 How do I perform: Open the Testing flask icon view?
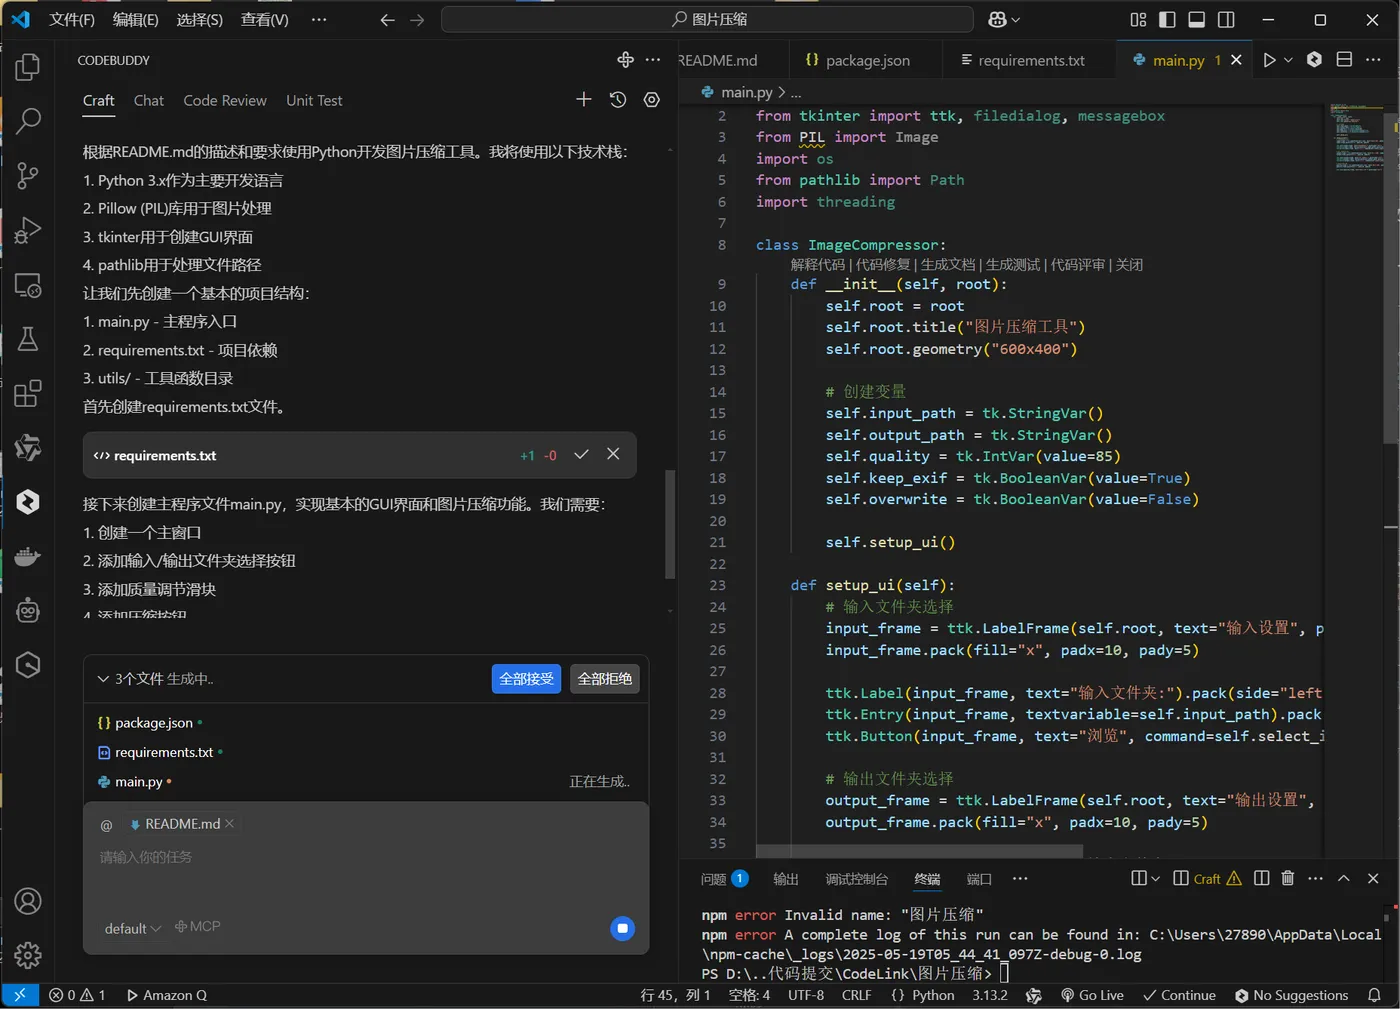click(x=28, y=339)
